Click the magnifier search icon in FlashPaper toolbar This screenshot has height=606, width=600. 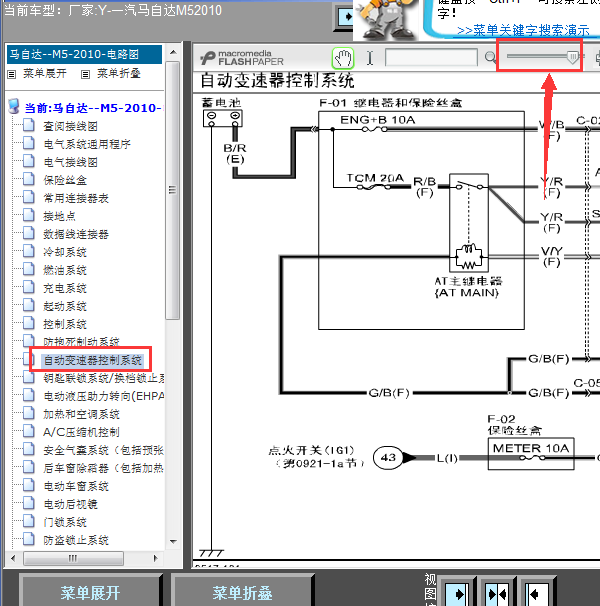[x=490, y=58]
